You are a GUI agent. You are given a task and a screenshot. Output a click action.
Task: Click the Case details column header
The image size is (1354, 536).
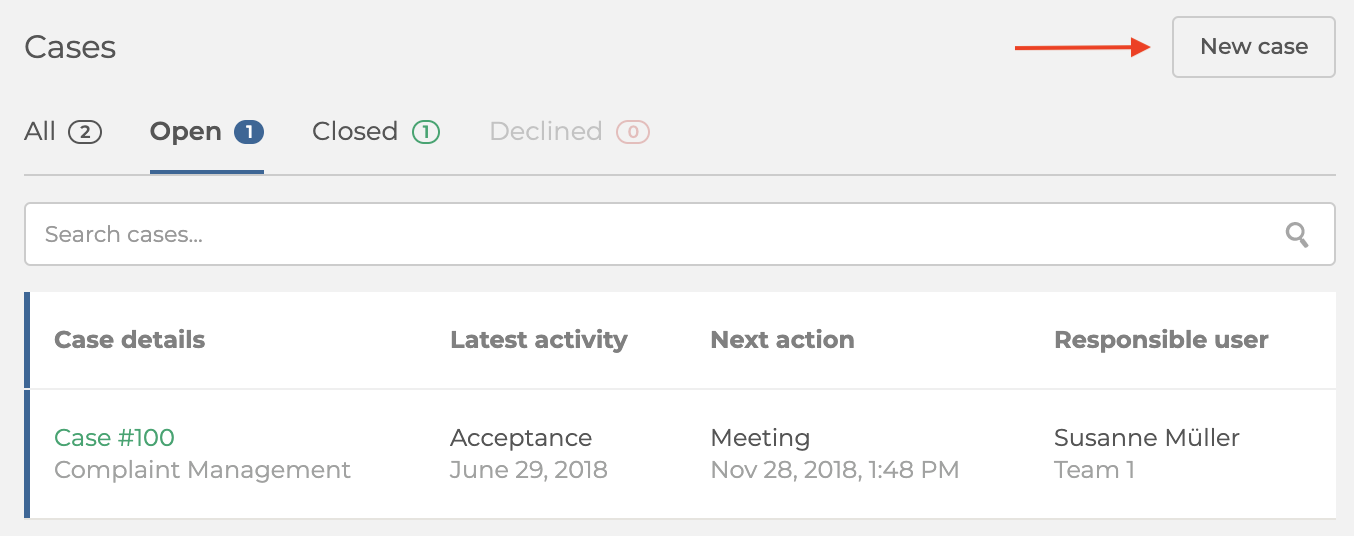pyautogui.click(x=129, y=340)
